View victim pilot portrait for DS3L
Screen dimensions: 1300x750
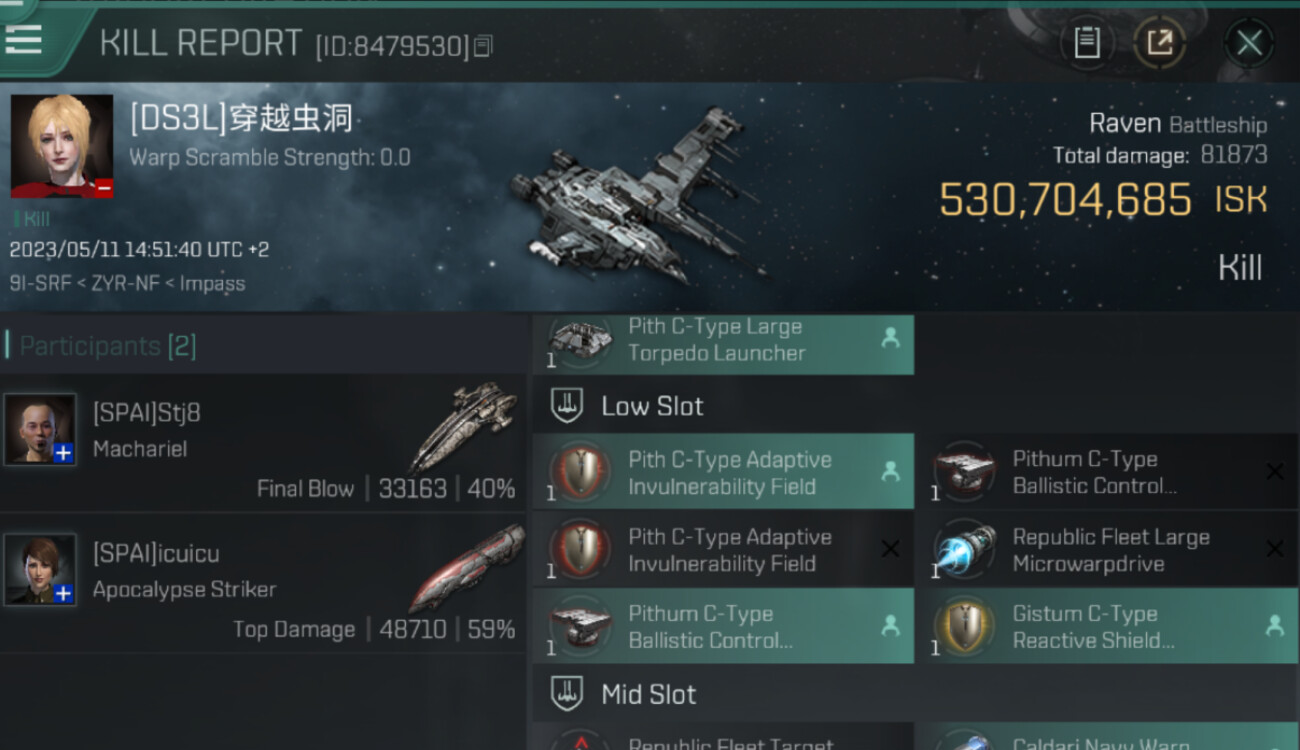(x=62, y=146)
